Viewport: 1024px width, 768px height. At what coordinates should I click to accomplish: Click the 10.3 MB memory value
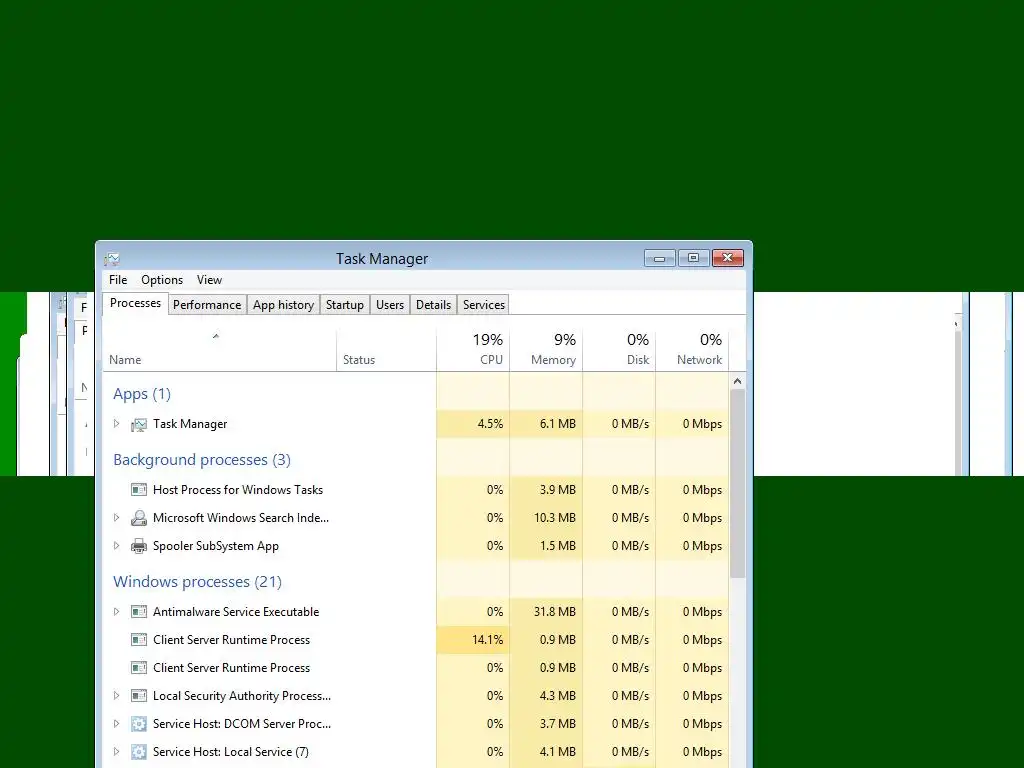click(x=554, y=518)
